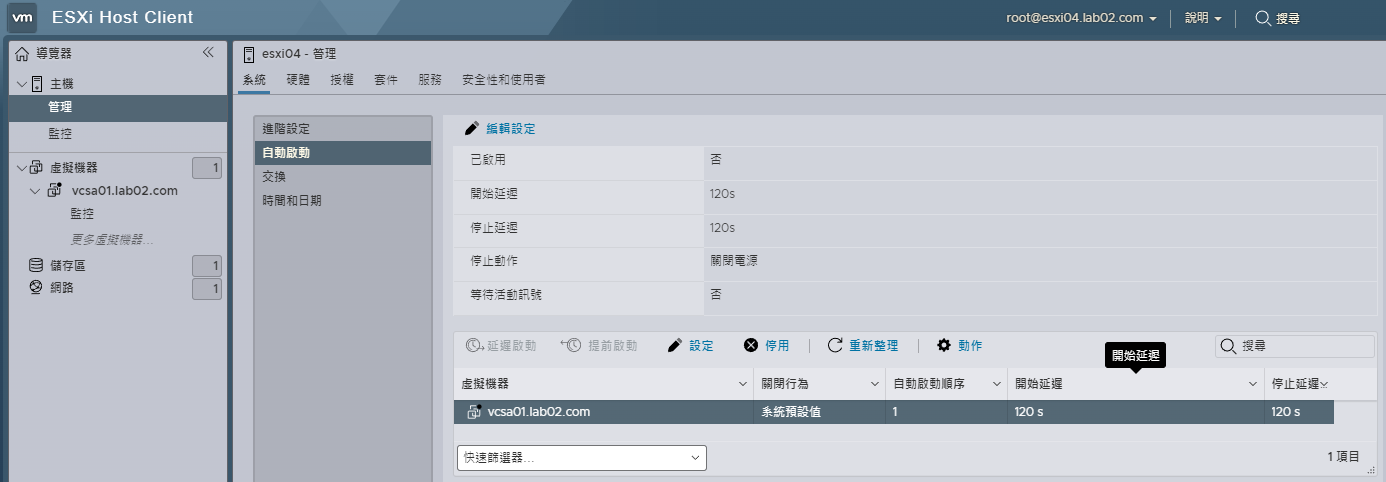The height and width of the screenshot is (482, 1386).
Task: Click the VMware vm logo icon
Action: tap(23, 17)
